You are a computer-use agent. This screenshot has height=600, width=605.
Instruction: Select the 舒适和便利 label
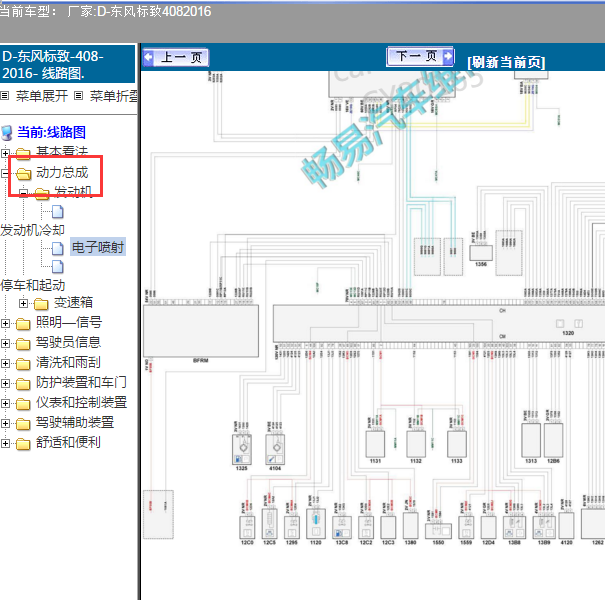tap(68, 443)
